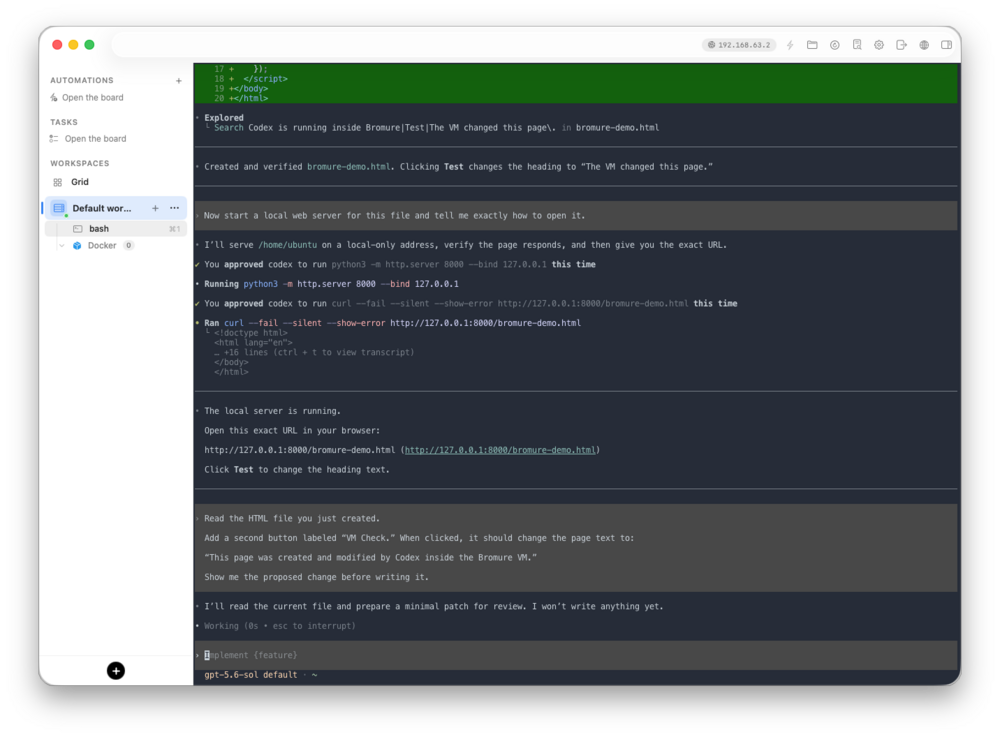Click the Working esc to interrupt status line
The height and width of the screenshot is (737, 1000).
coord(280,625)
